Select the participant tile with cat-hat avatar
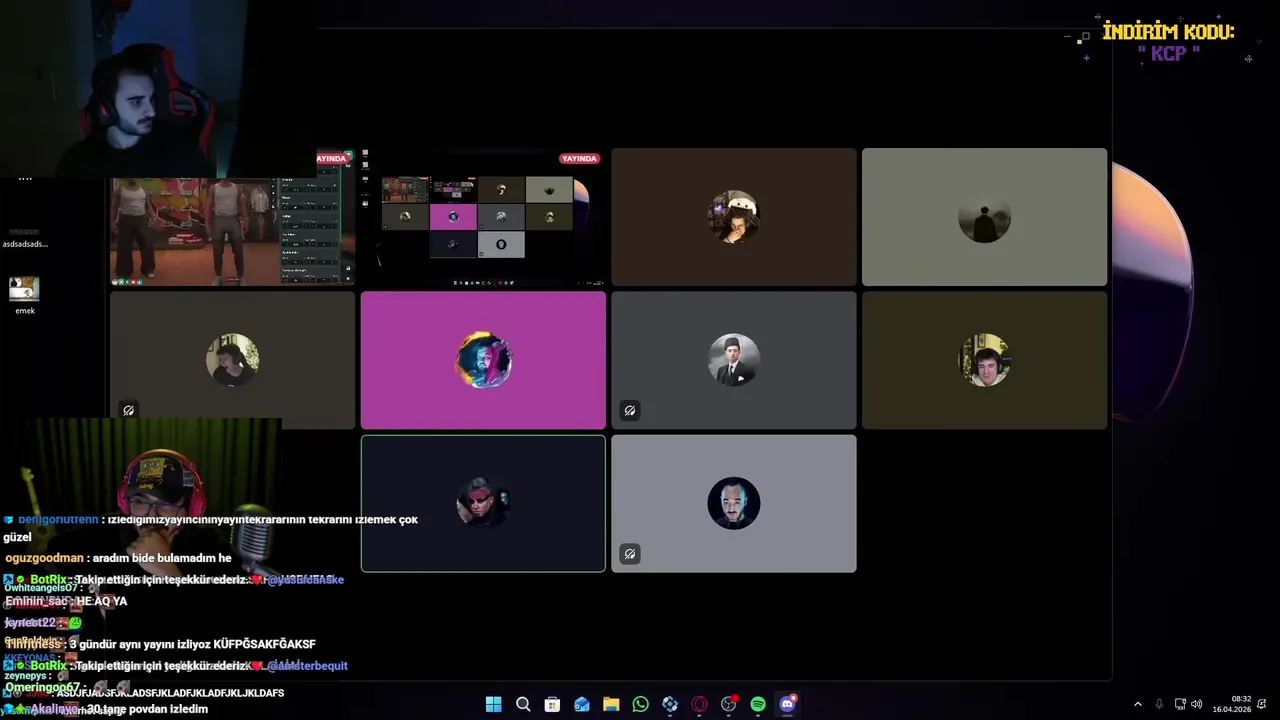The width and height of the screenshot is (1280, 720). point(734,217)
